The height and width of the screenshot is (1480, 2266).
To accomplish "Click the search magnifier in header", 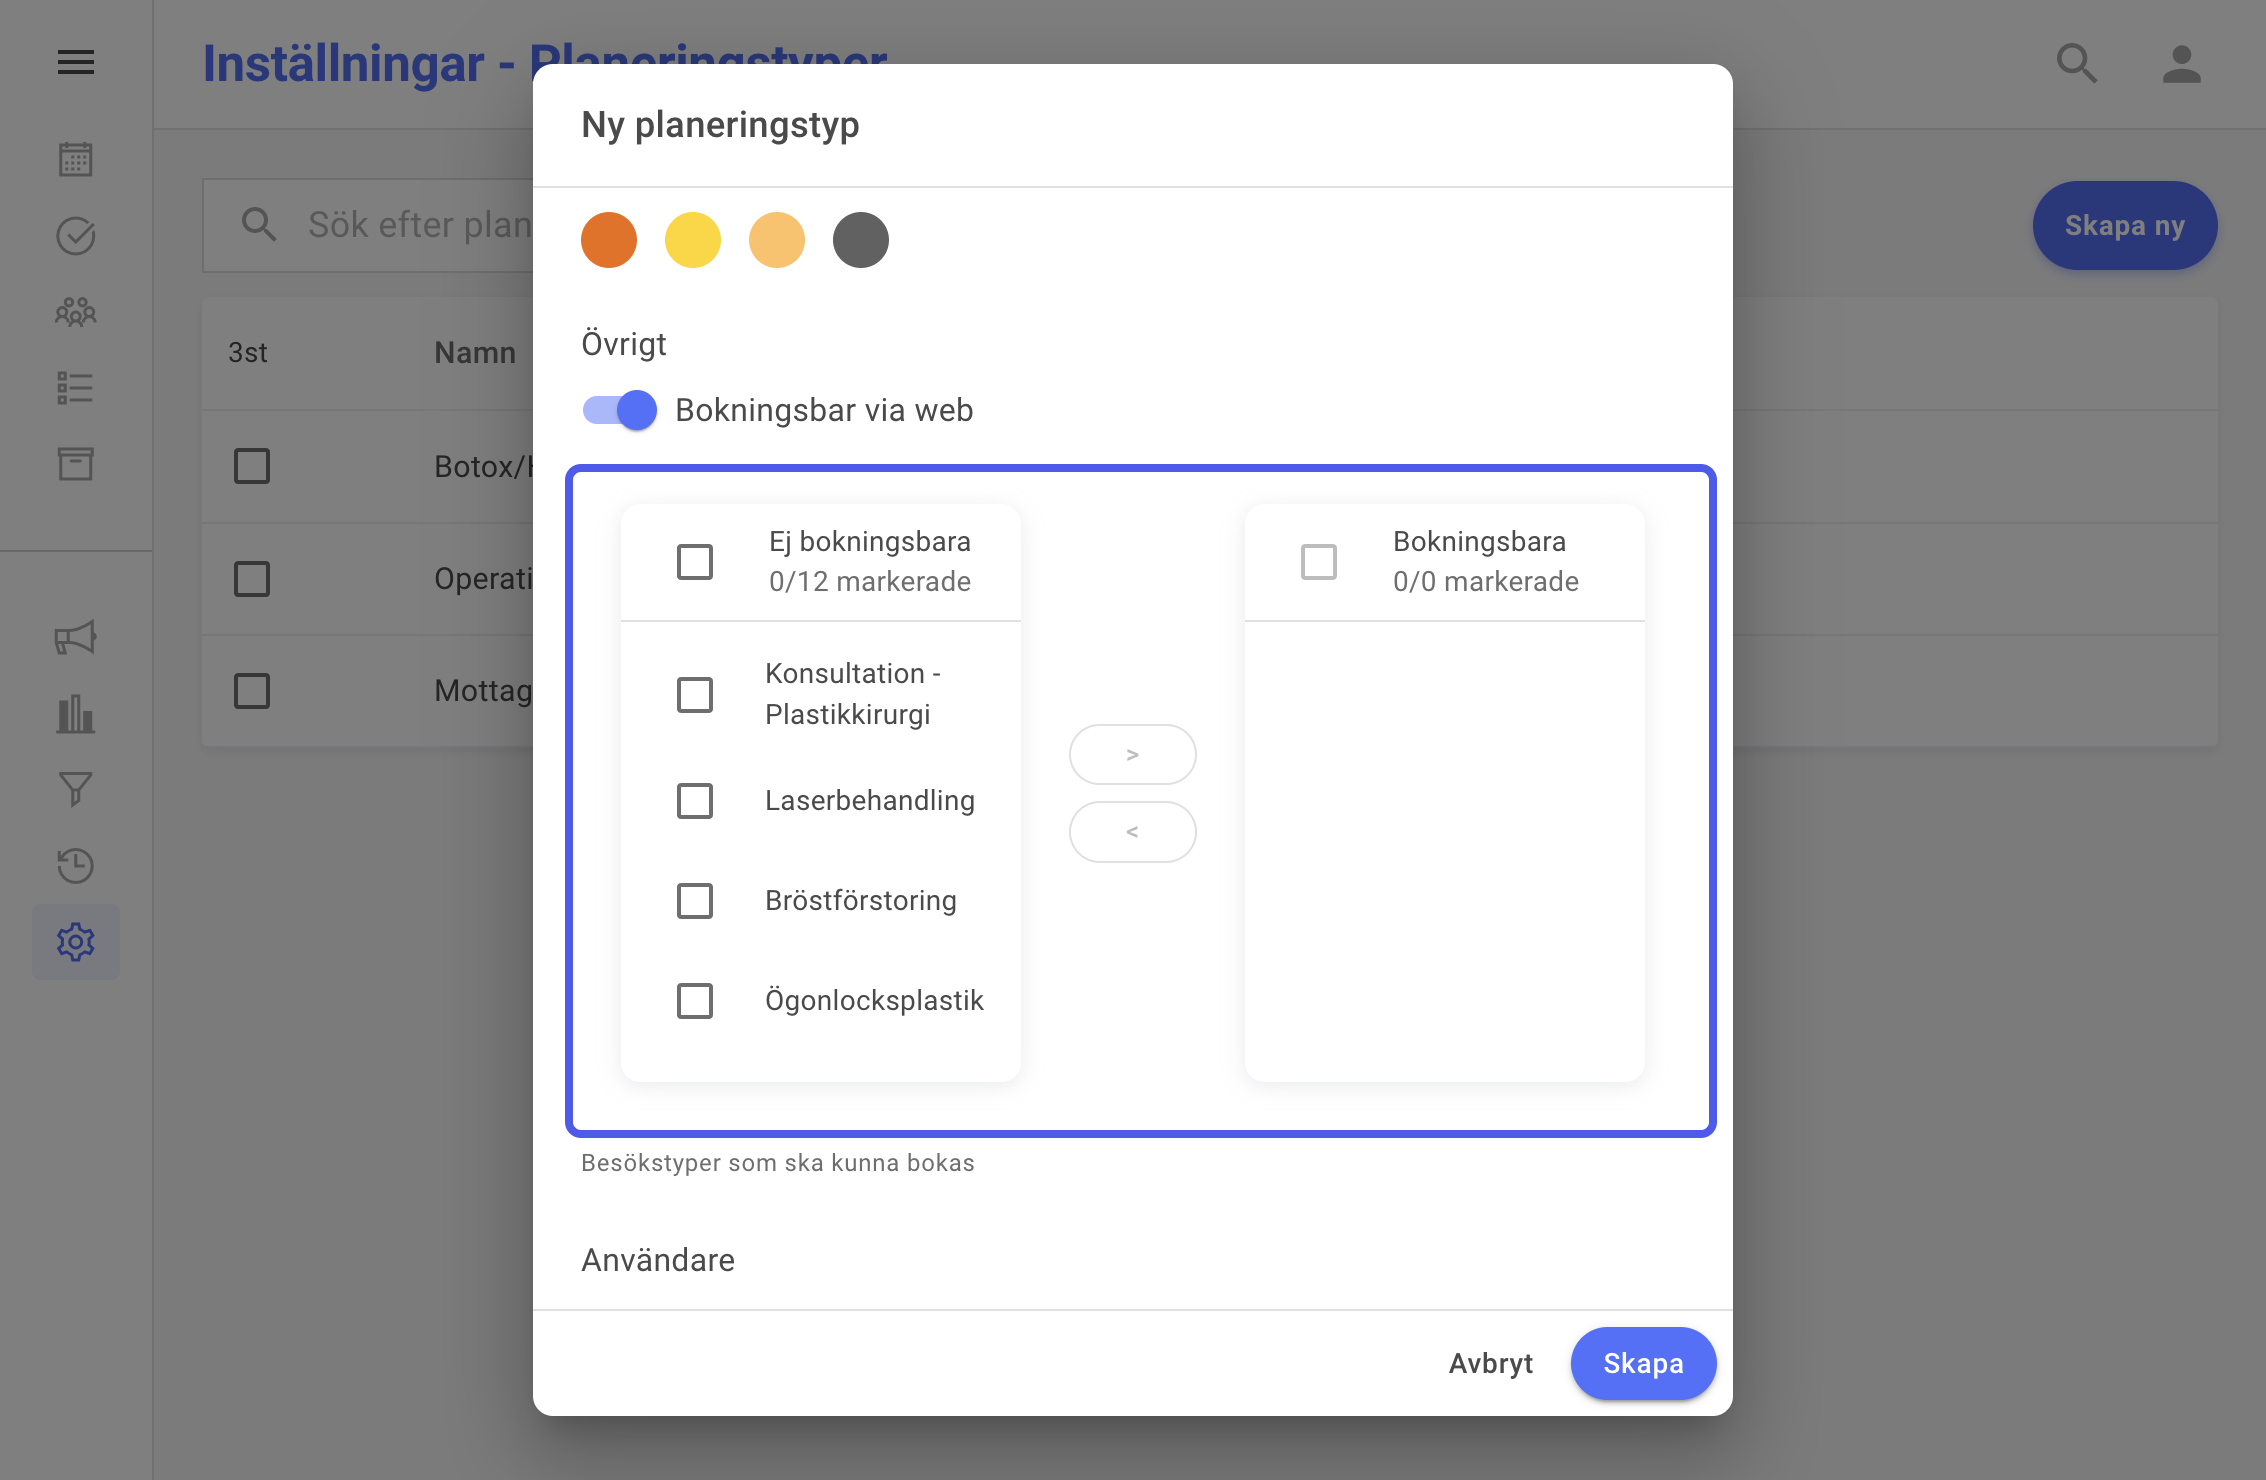I will coord(2077,64).
